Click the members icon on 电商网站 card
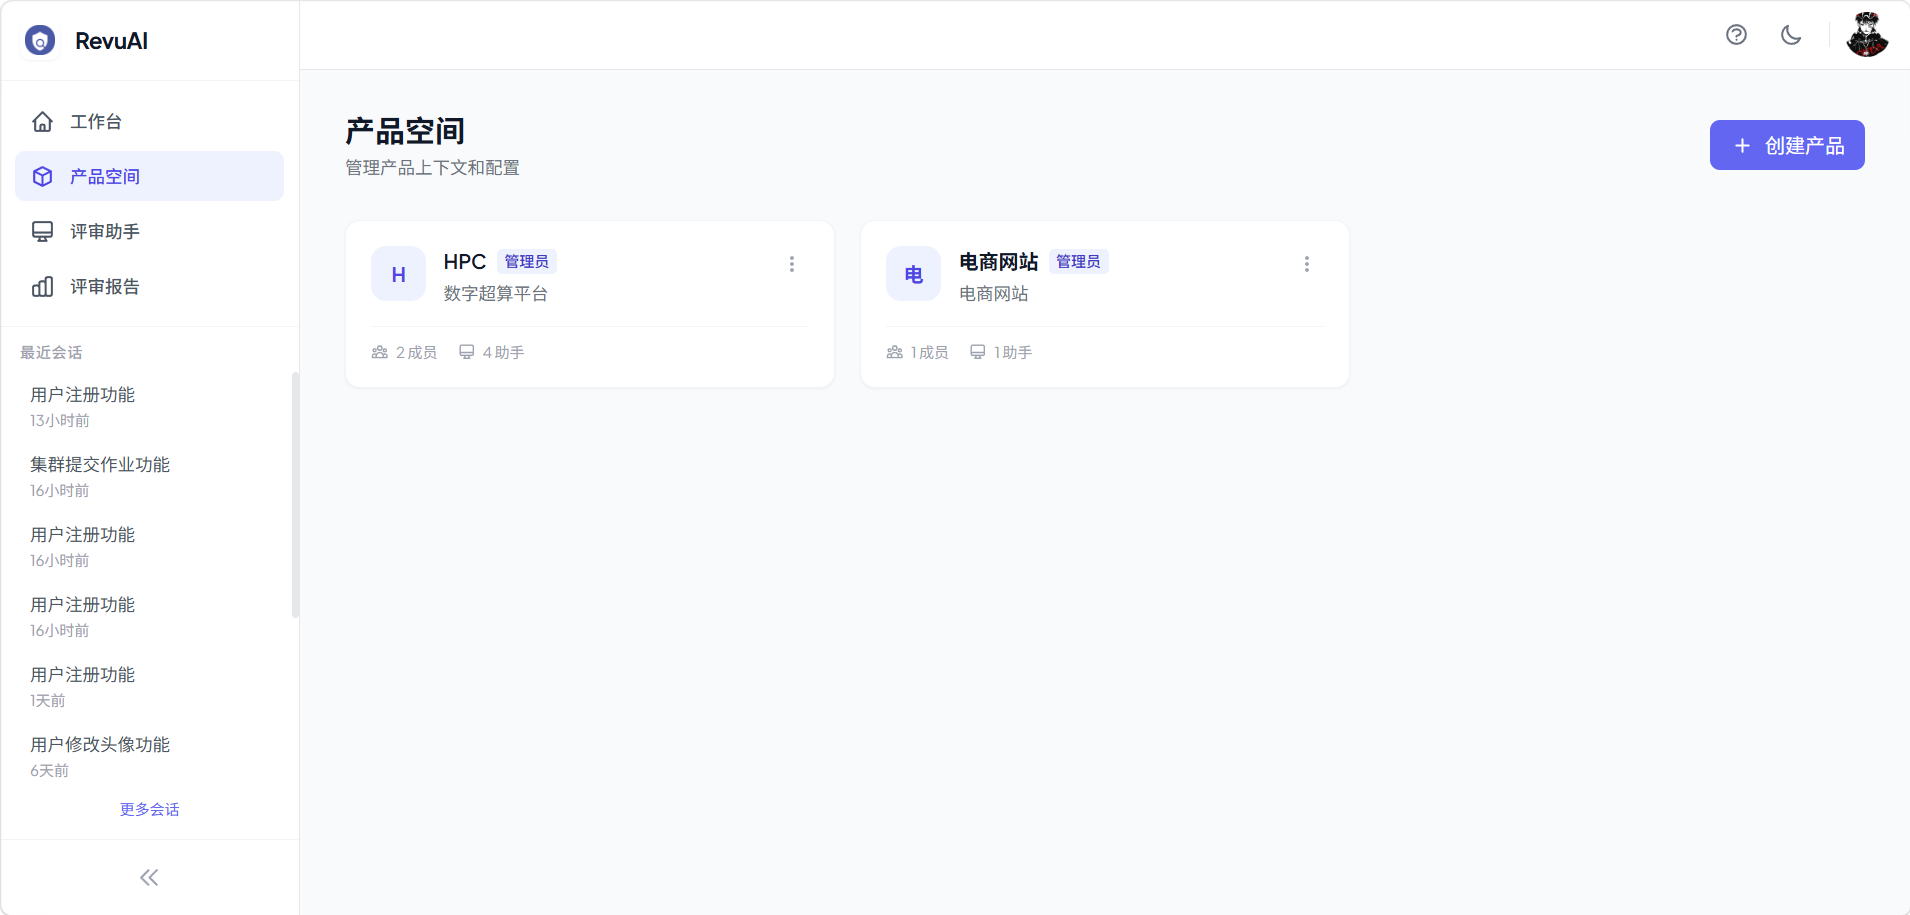The image size is (1910, 915). tap(895, 352)
